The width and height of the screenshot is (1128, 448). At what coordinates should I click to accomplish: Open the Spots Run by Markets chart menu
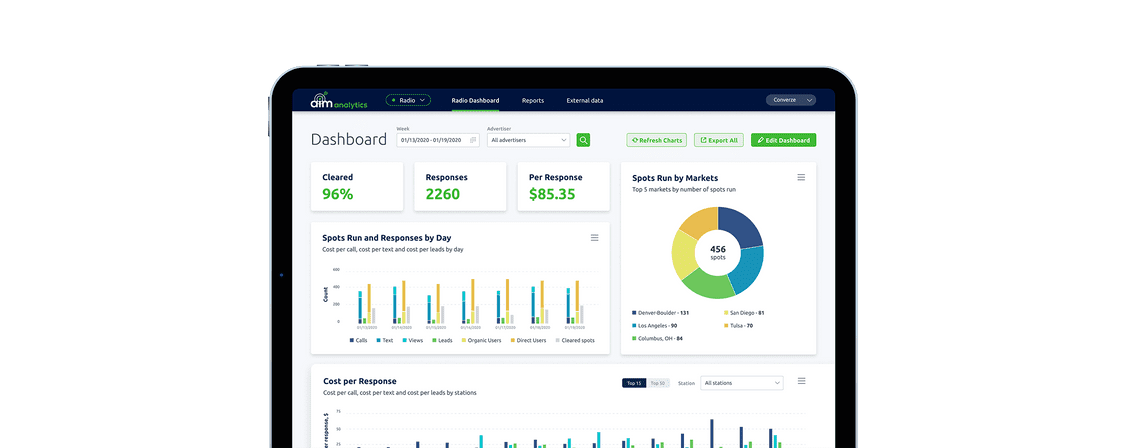(801, 177)
